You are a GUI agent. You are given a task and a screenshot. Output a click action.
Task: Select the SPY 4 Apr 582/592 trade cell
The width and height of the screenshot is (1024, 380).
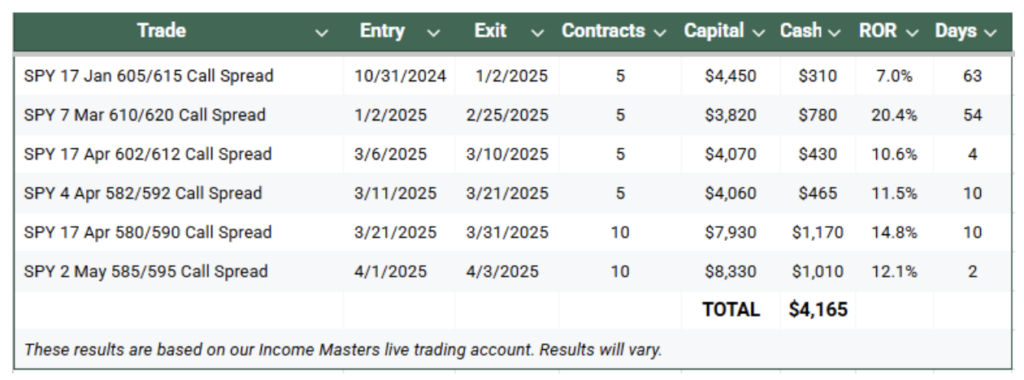[178, 193]
